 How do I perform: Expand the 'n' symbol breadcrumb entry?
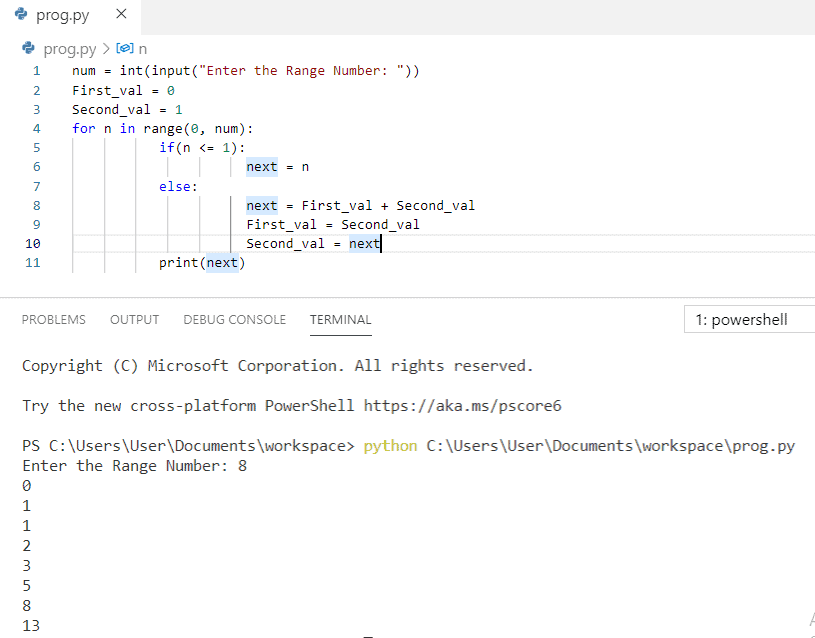[142, 47]
